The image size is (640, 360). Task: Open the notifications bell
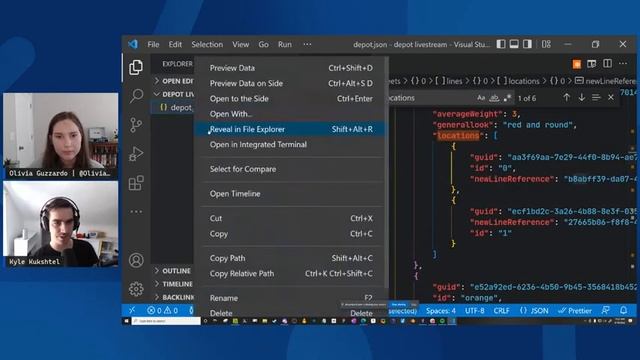[623, 310]
